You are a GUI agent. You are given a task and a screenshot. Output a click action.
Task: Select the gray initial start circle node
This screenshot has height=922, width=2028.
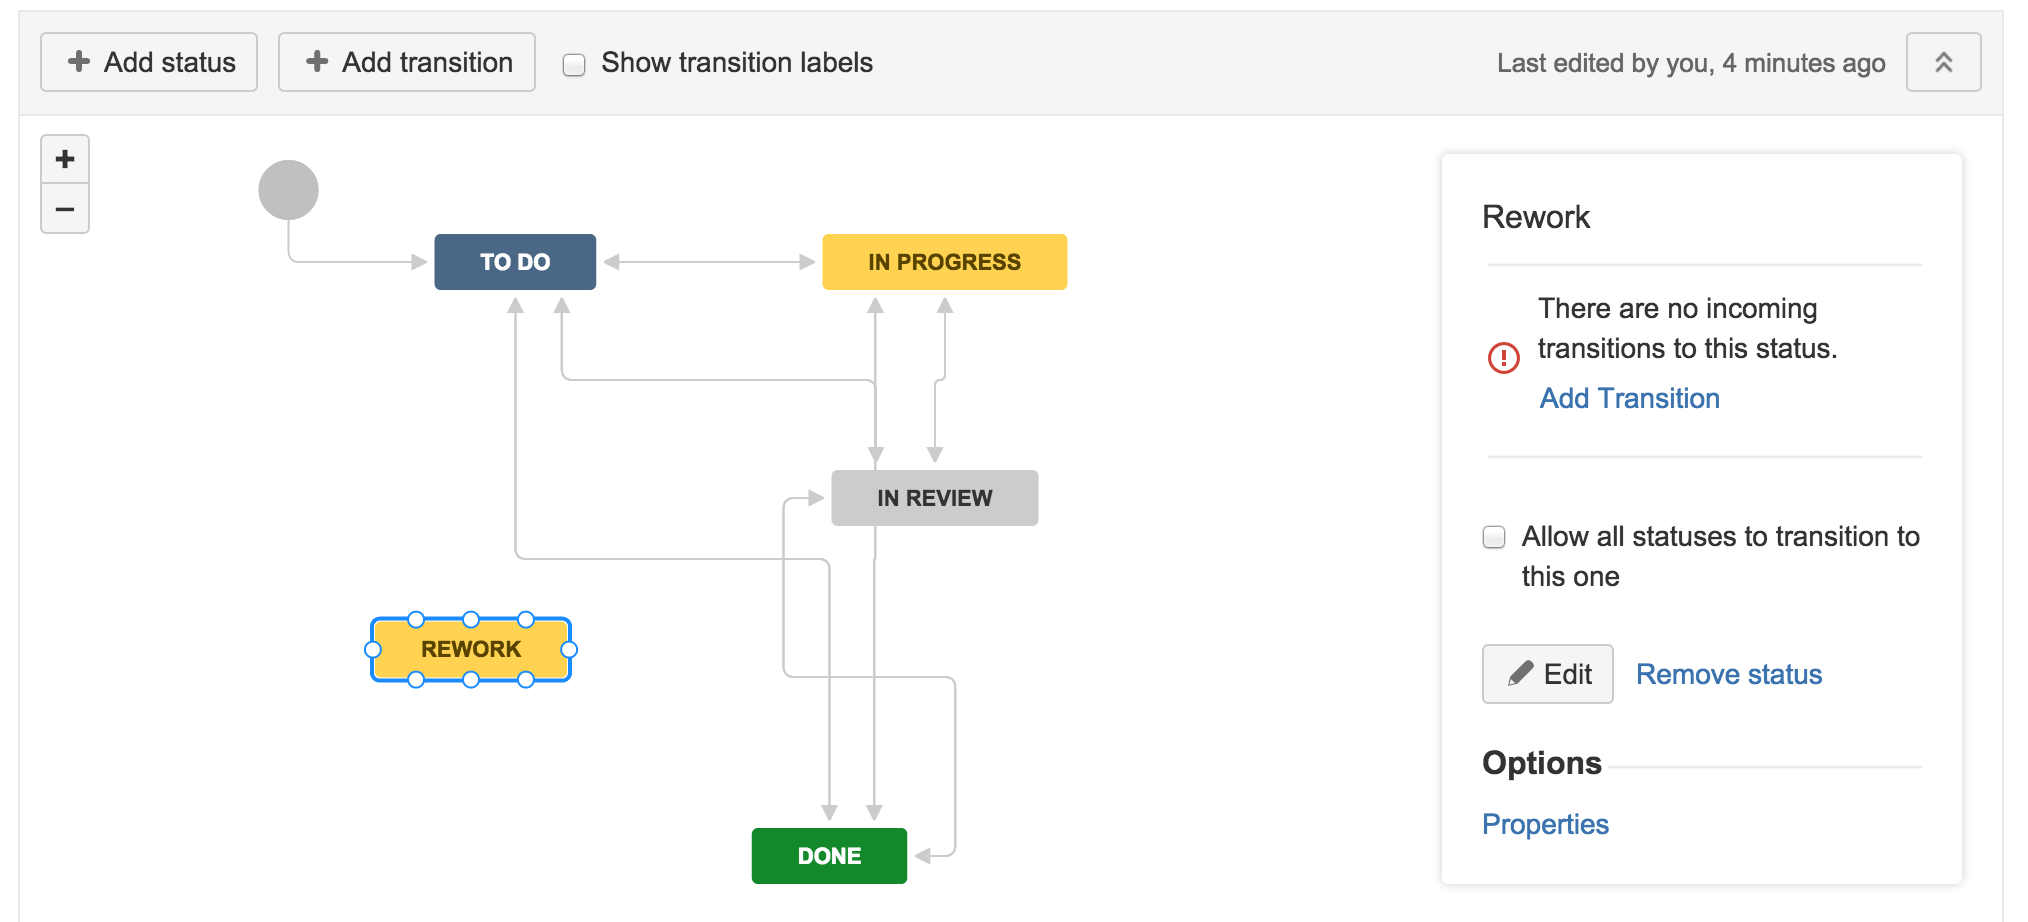pyautogui.click(x=288, y=190)
